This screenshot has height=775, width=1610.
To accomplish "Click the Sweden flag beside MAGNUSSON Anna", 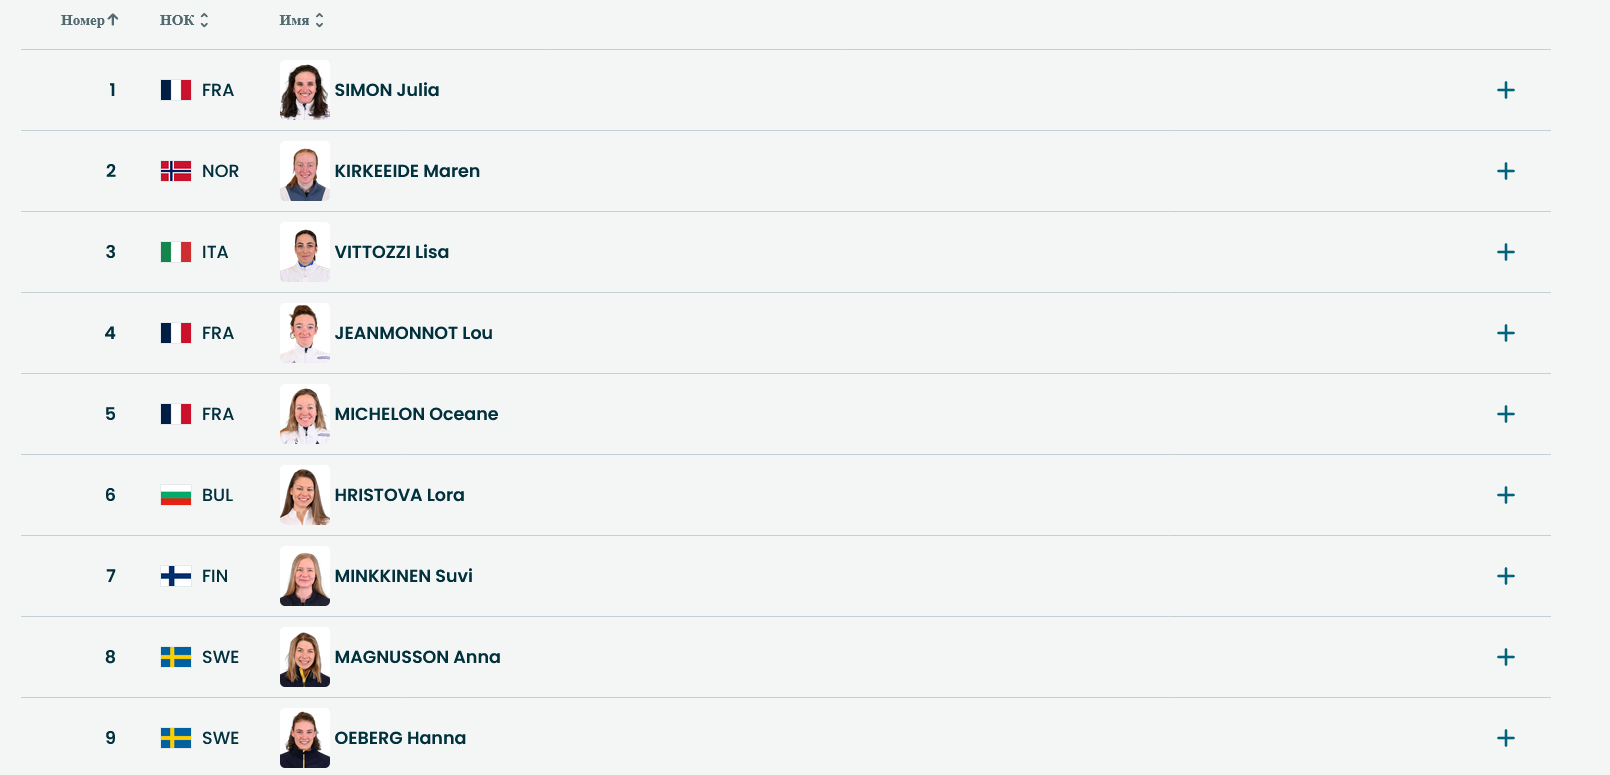I will coord(176,657).
